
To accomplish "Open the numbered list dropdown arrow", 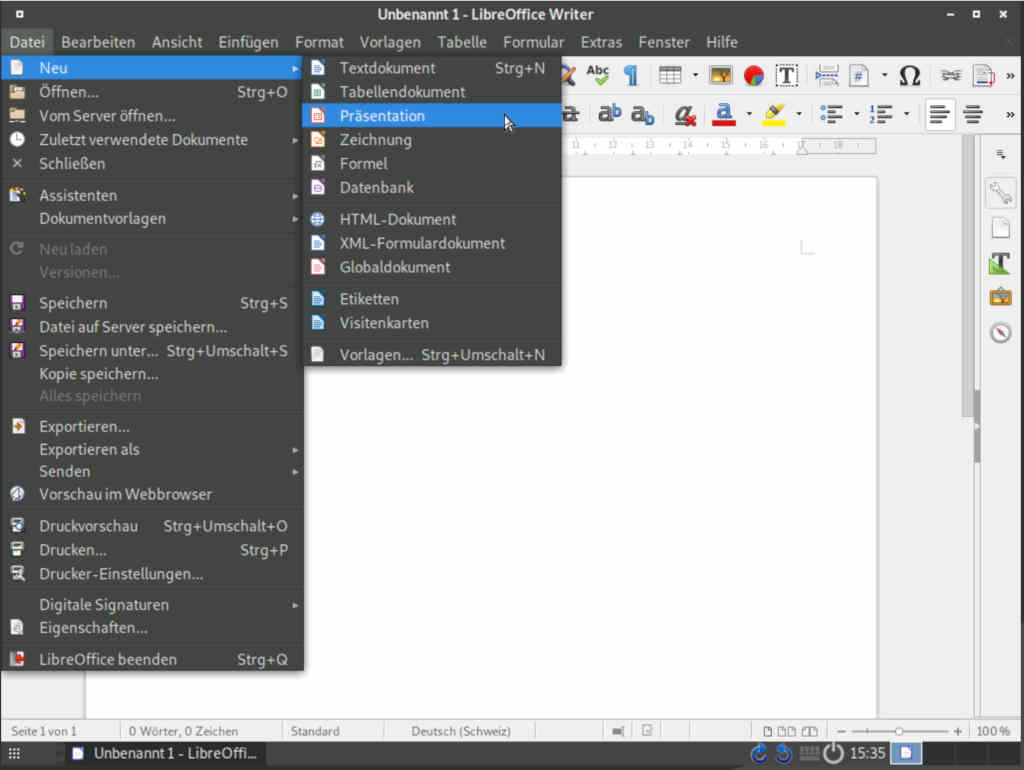I will pyautogui.click(x=906, y=114).
